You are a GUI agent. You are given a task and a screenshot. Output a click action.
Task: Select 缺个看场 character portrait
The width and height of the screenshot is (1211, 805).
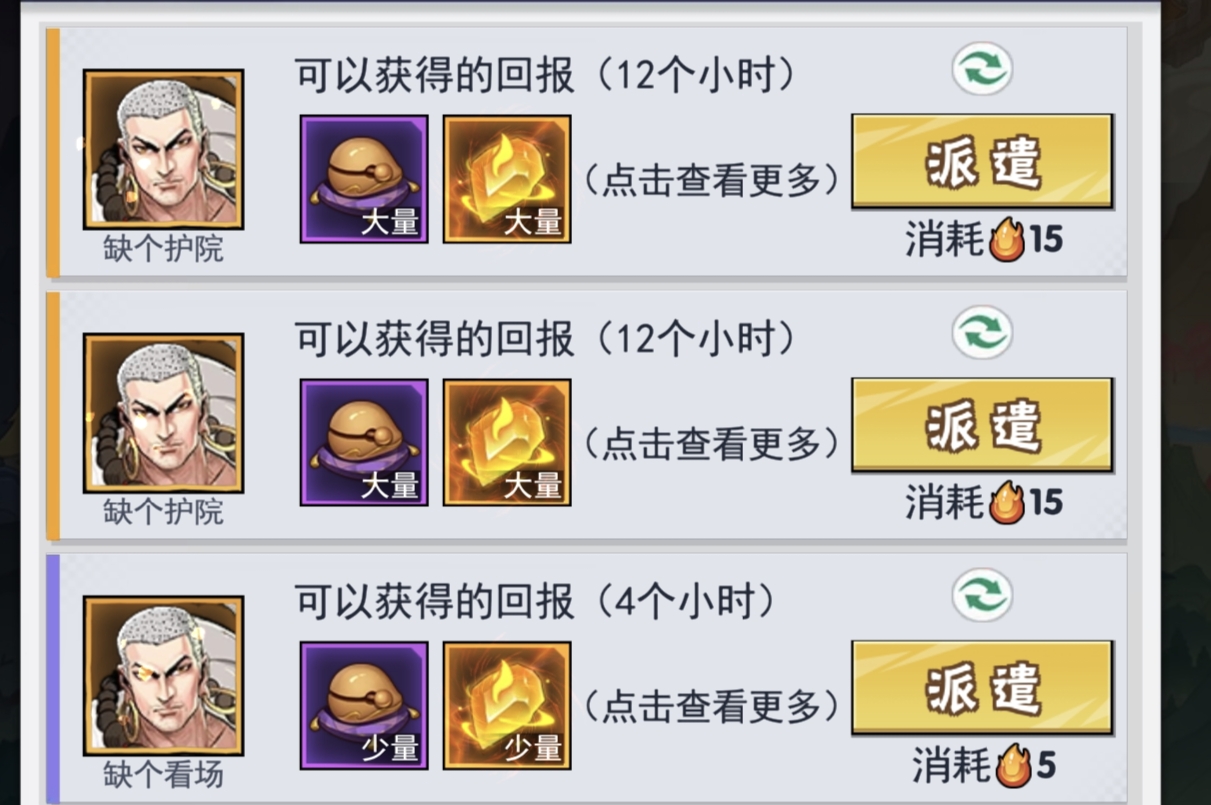click(163, 676)
